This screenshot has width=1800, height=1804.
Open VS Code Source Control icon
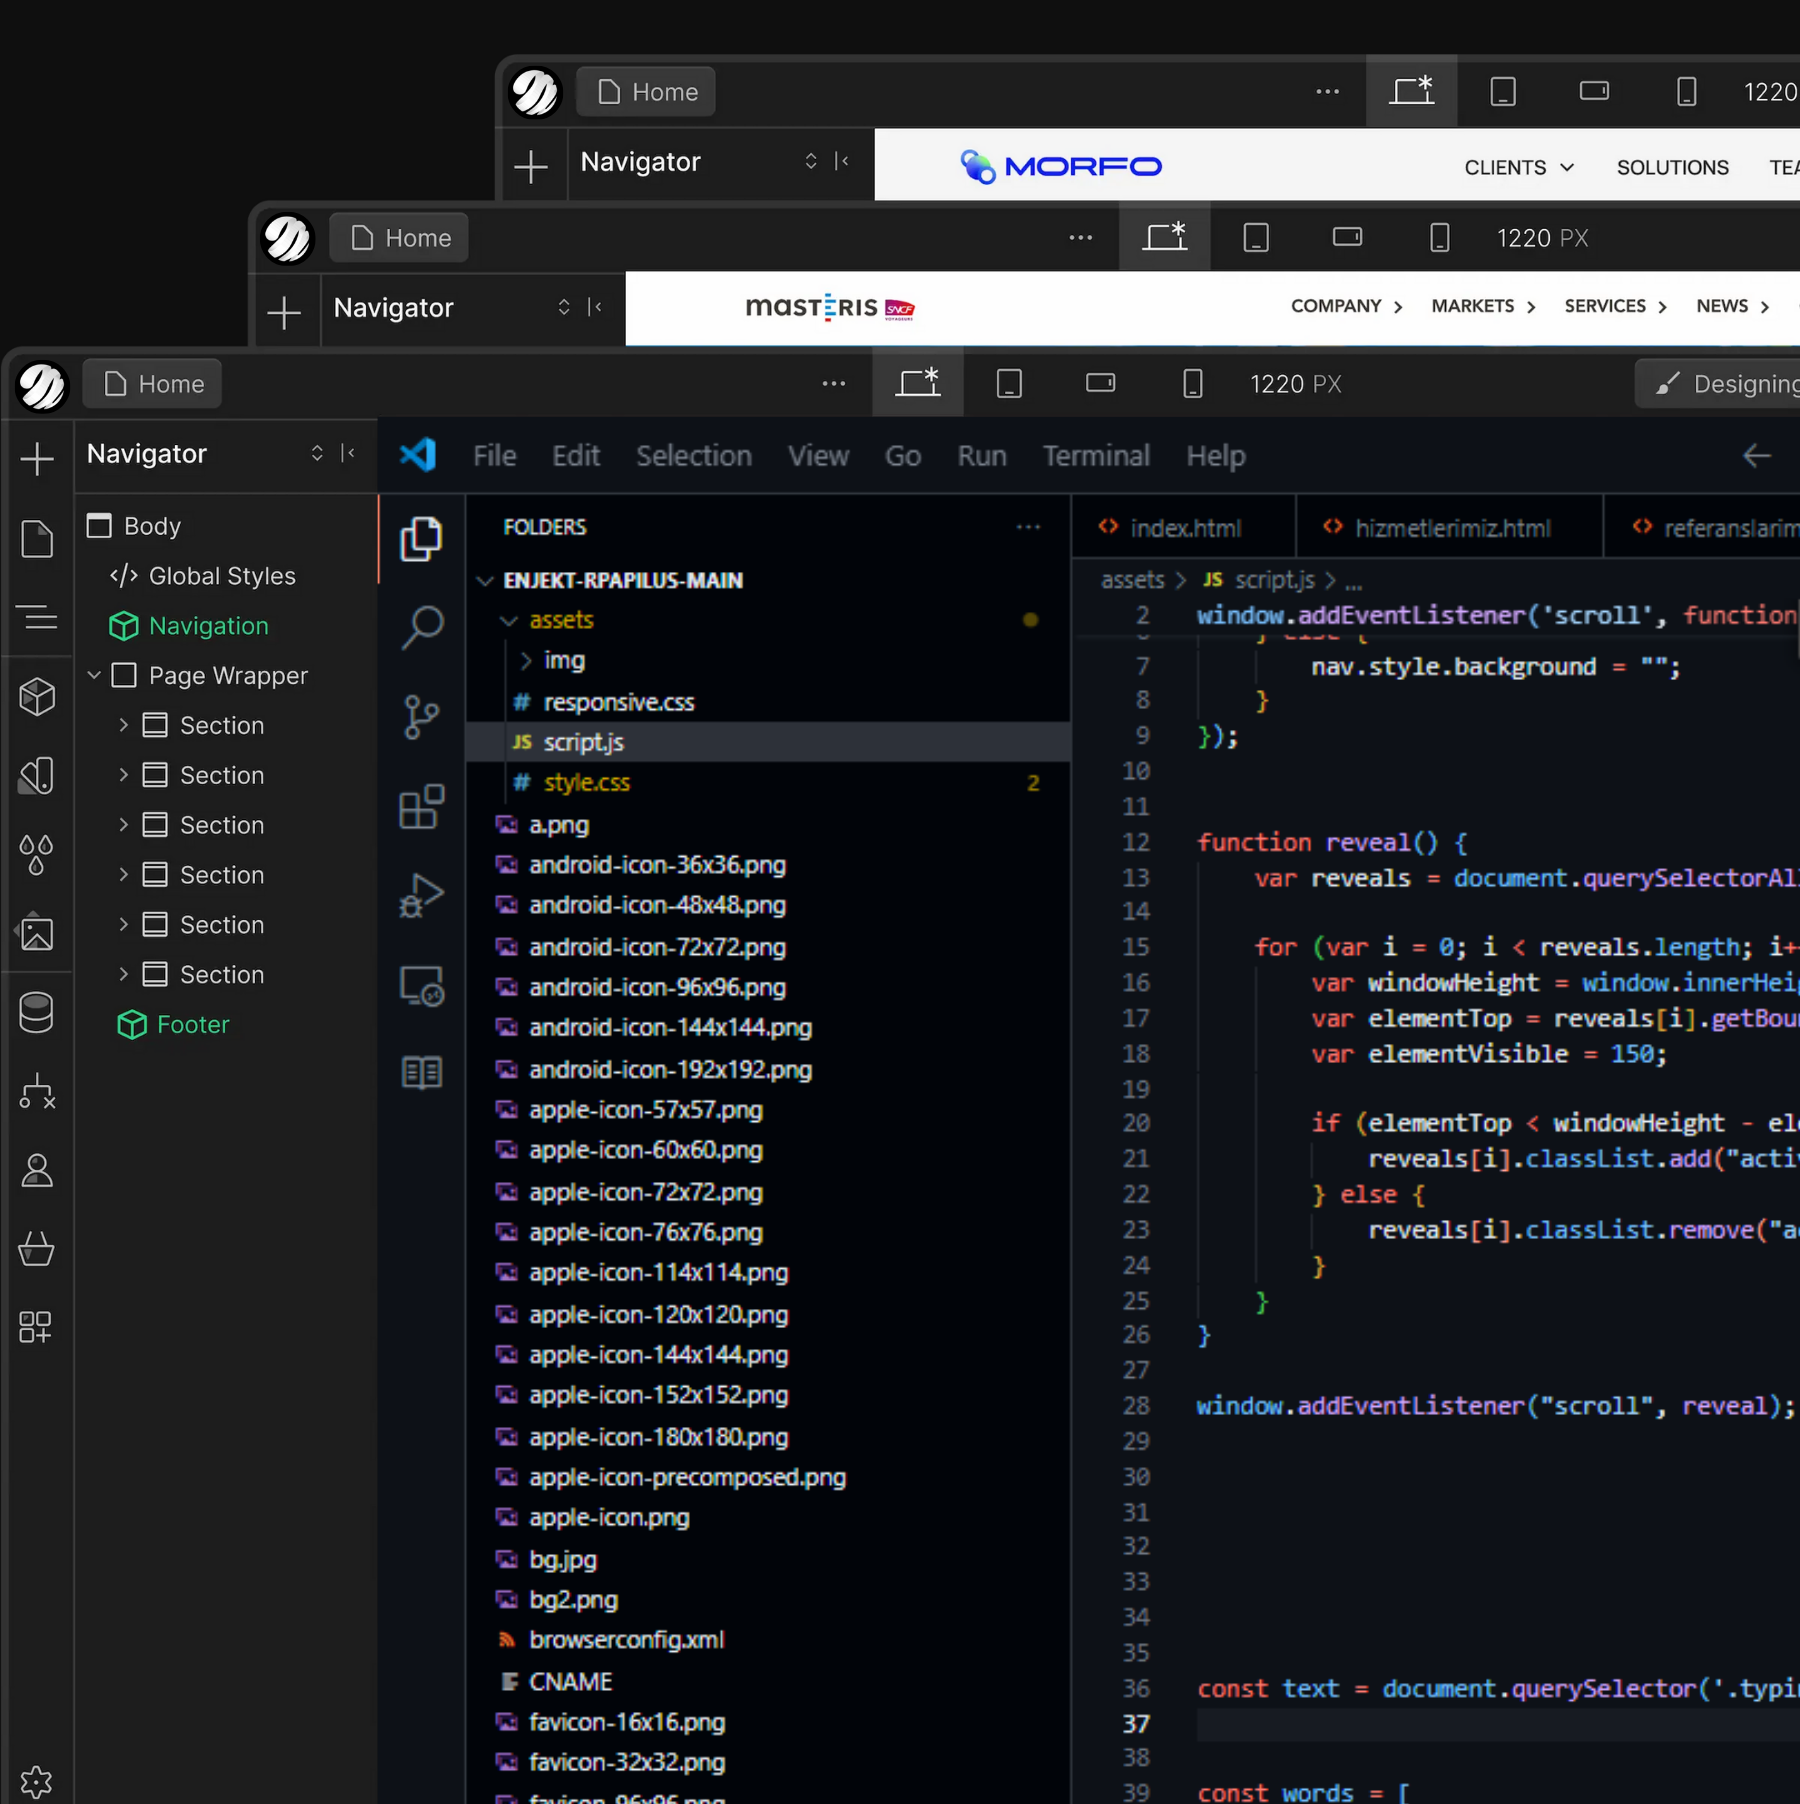coord(422,717)
